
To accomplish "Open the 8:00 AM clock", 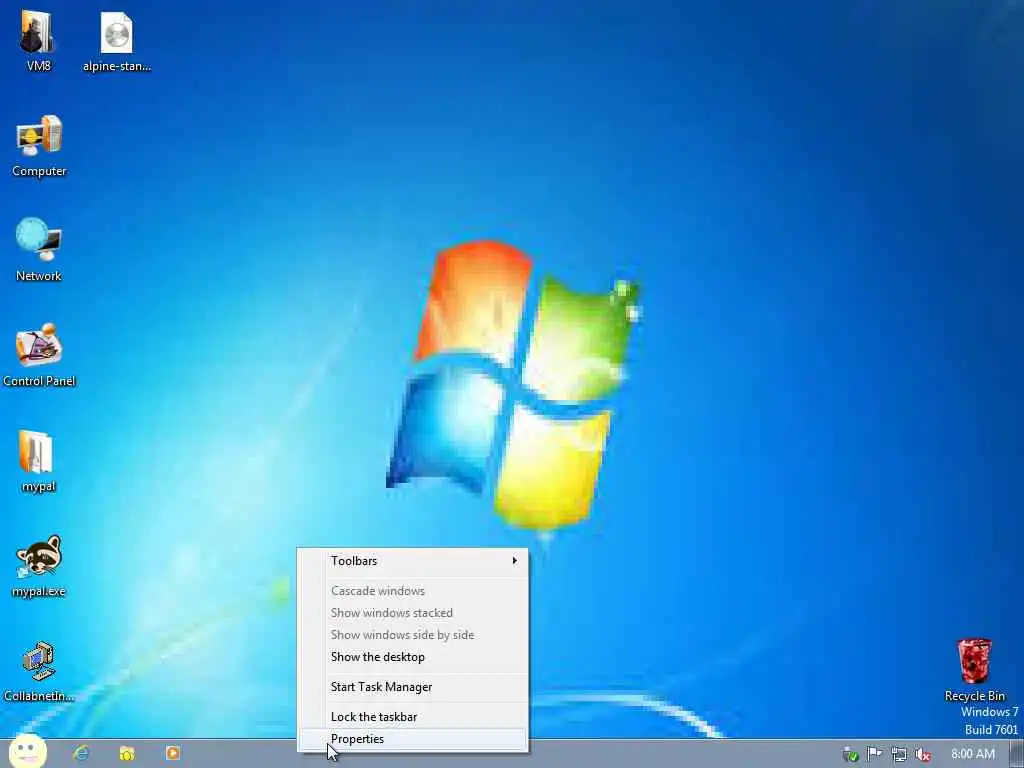I will (972, 754).
